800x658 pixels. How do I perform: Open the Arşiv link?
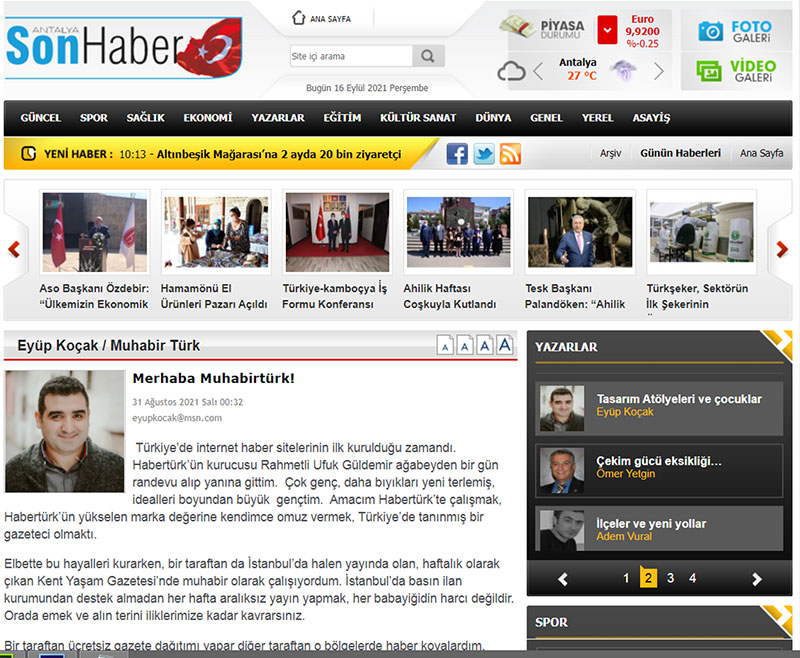[610, 153]
